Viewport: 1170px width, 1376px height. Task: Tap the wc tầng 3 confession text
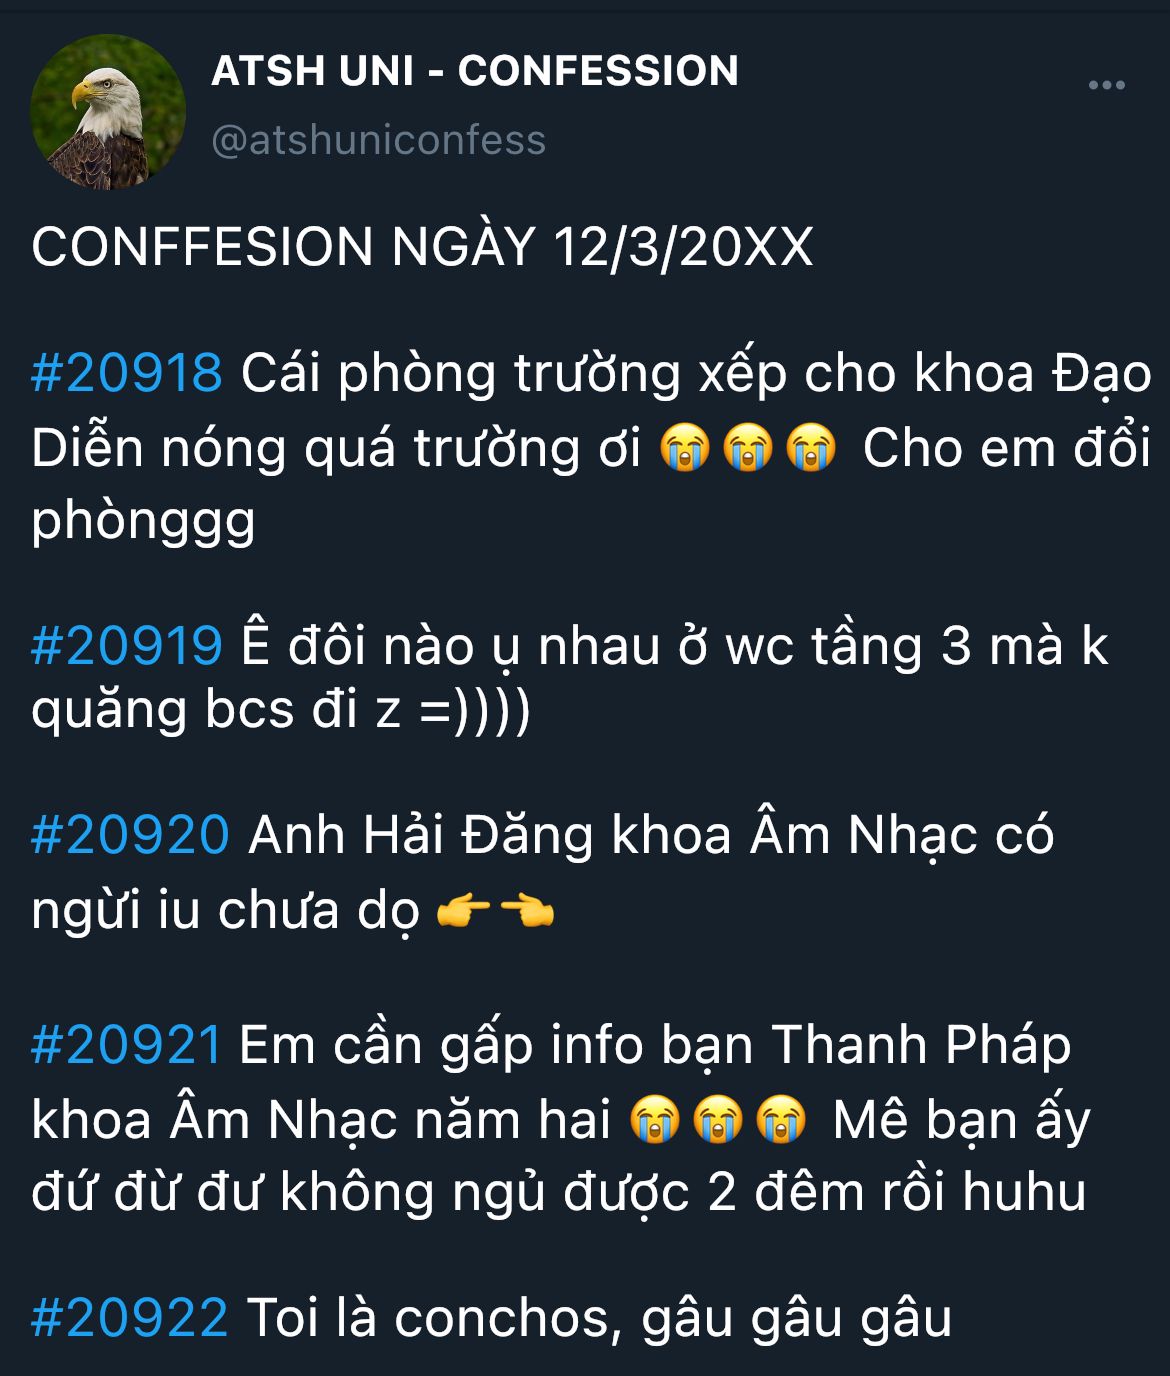(x=570, y=678)
